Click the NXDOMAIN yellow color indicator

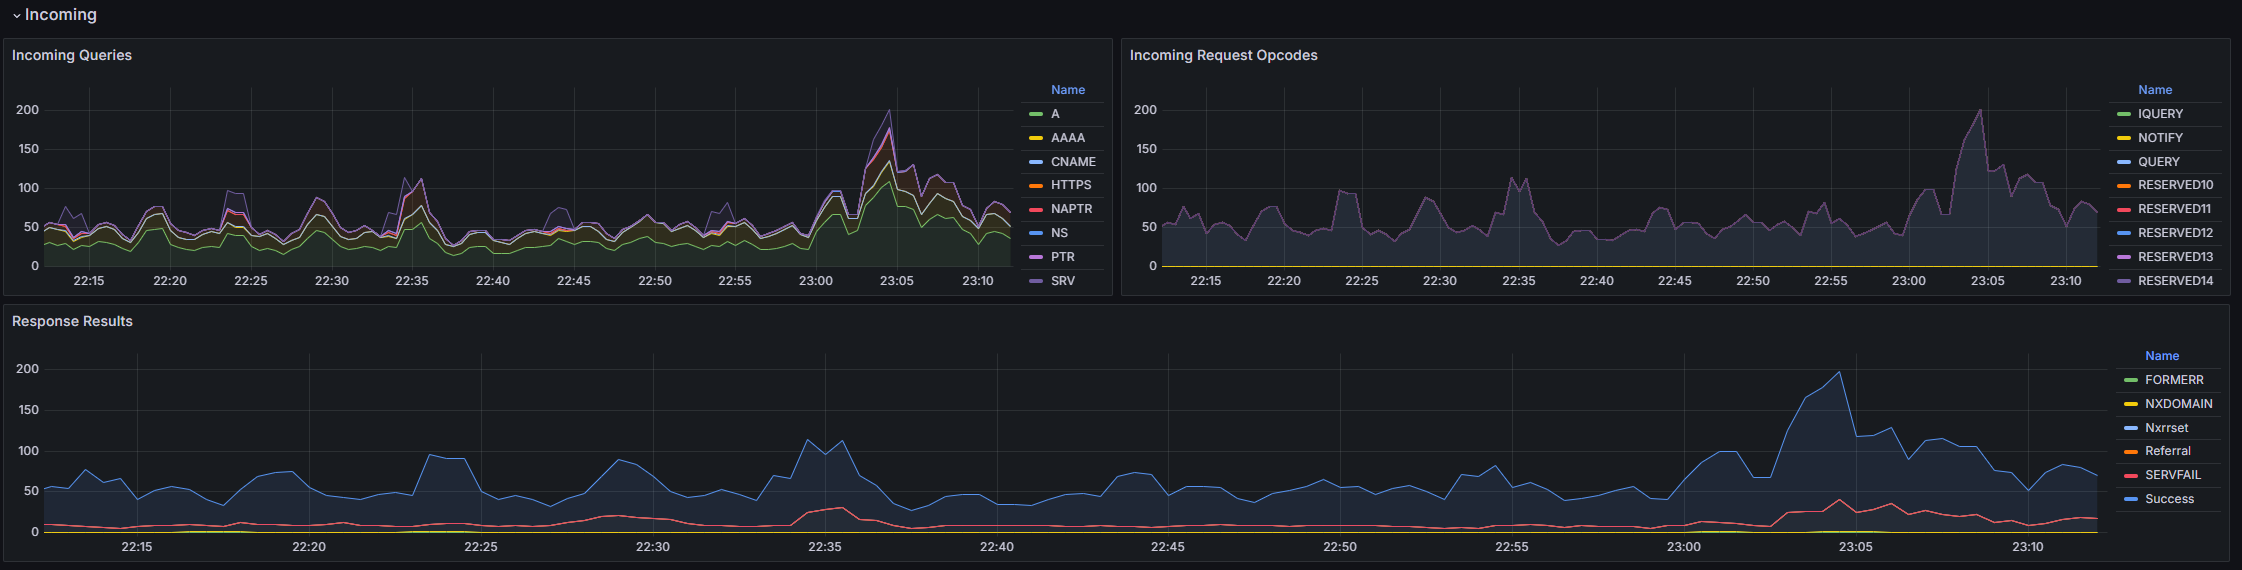2131,404
